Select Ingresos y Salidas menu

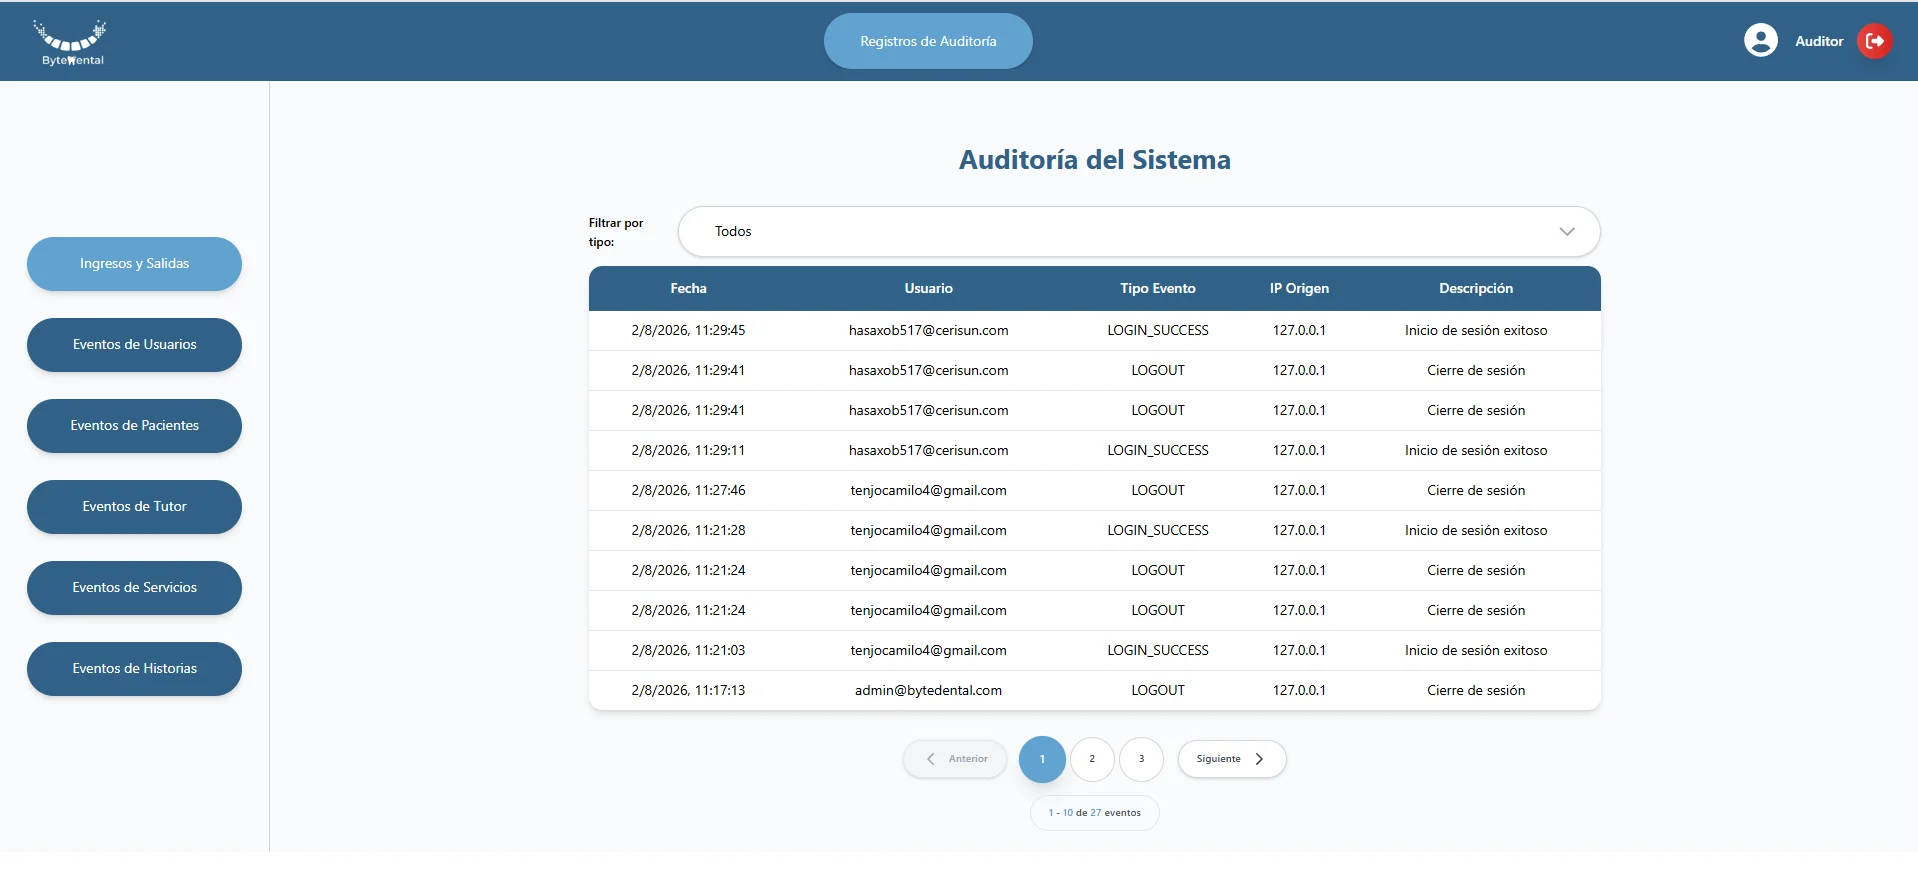pyautogui.click(x=134, y=264)
